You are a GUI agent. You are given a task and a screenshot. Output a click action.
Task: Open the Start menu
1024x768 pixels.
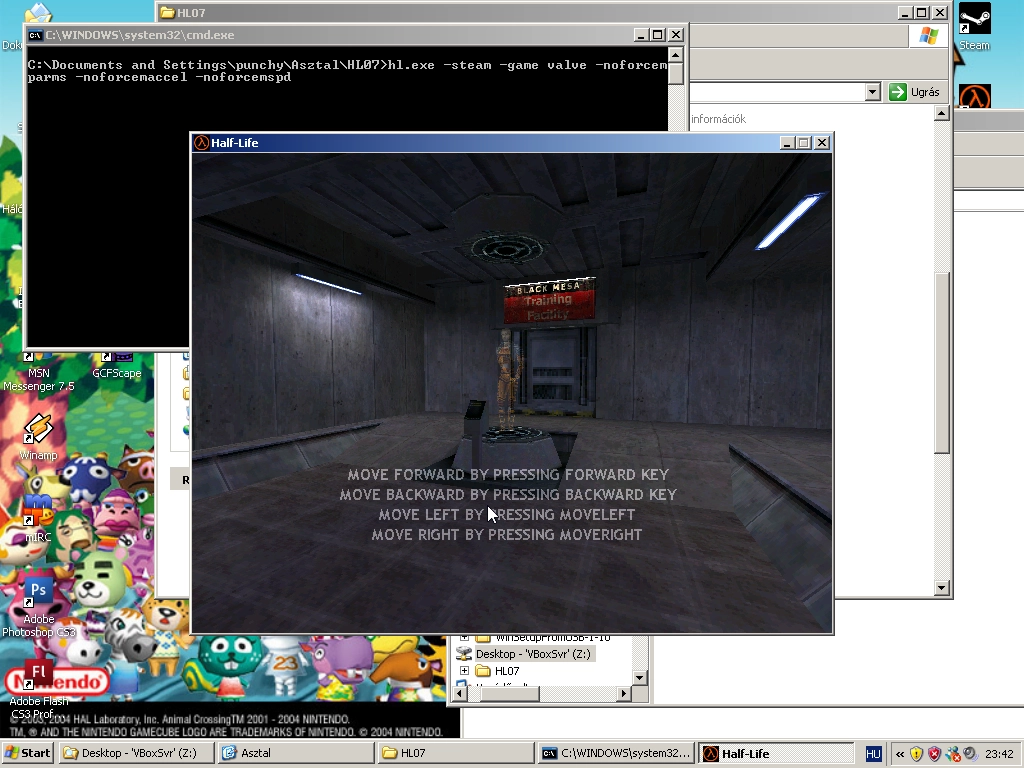28,753
